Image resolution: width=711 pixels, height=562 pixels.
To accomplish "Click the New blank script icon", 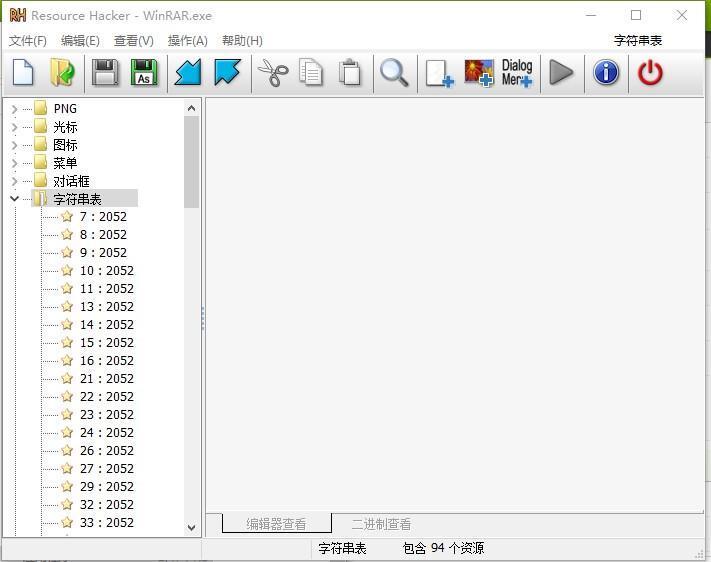I will point(23,73).
